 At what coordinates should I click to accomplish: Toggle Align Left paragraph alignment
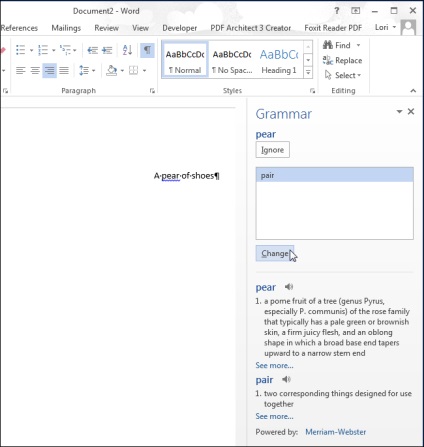21,70
